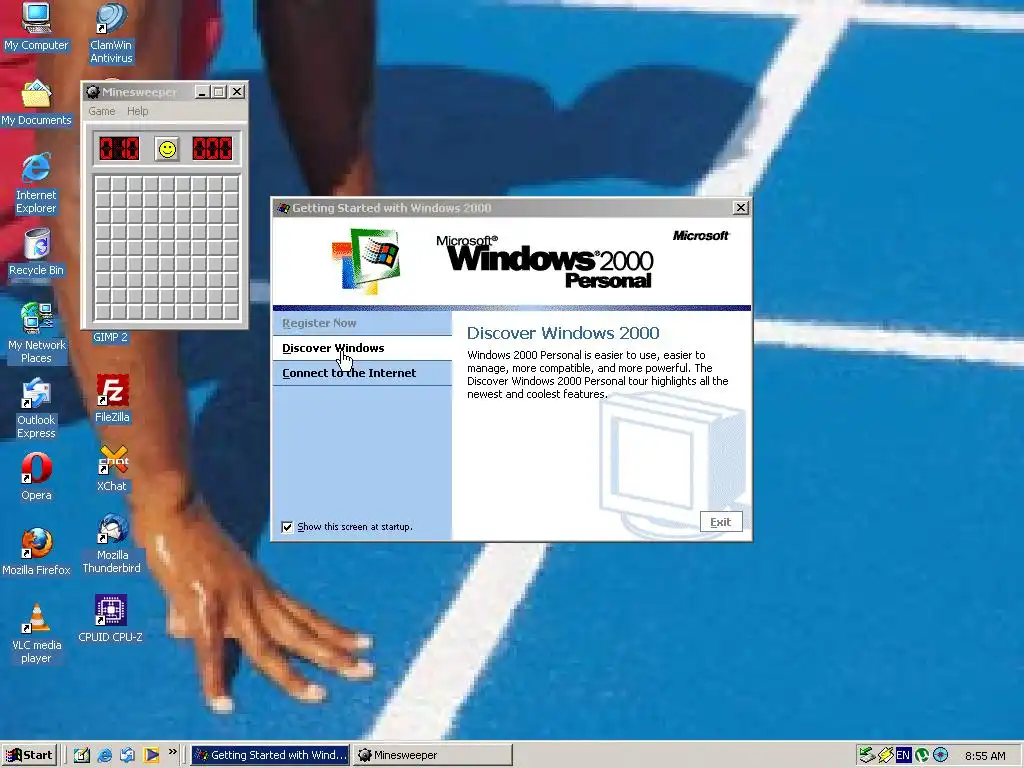
Task: Minimize the Minesweeper window
Action: point(202,92)
